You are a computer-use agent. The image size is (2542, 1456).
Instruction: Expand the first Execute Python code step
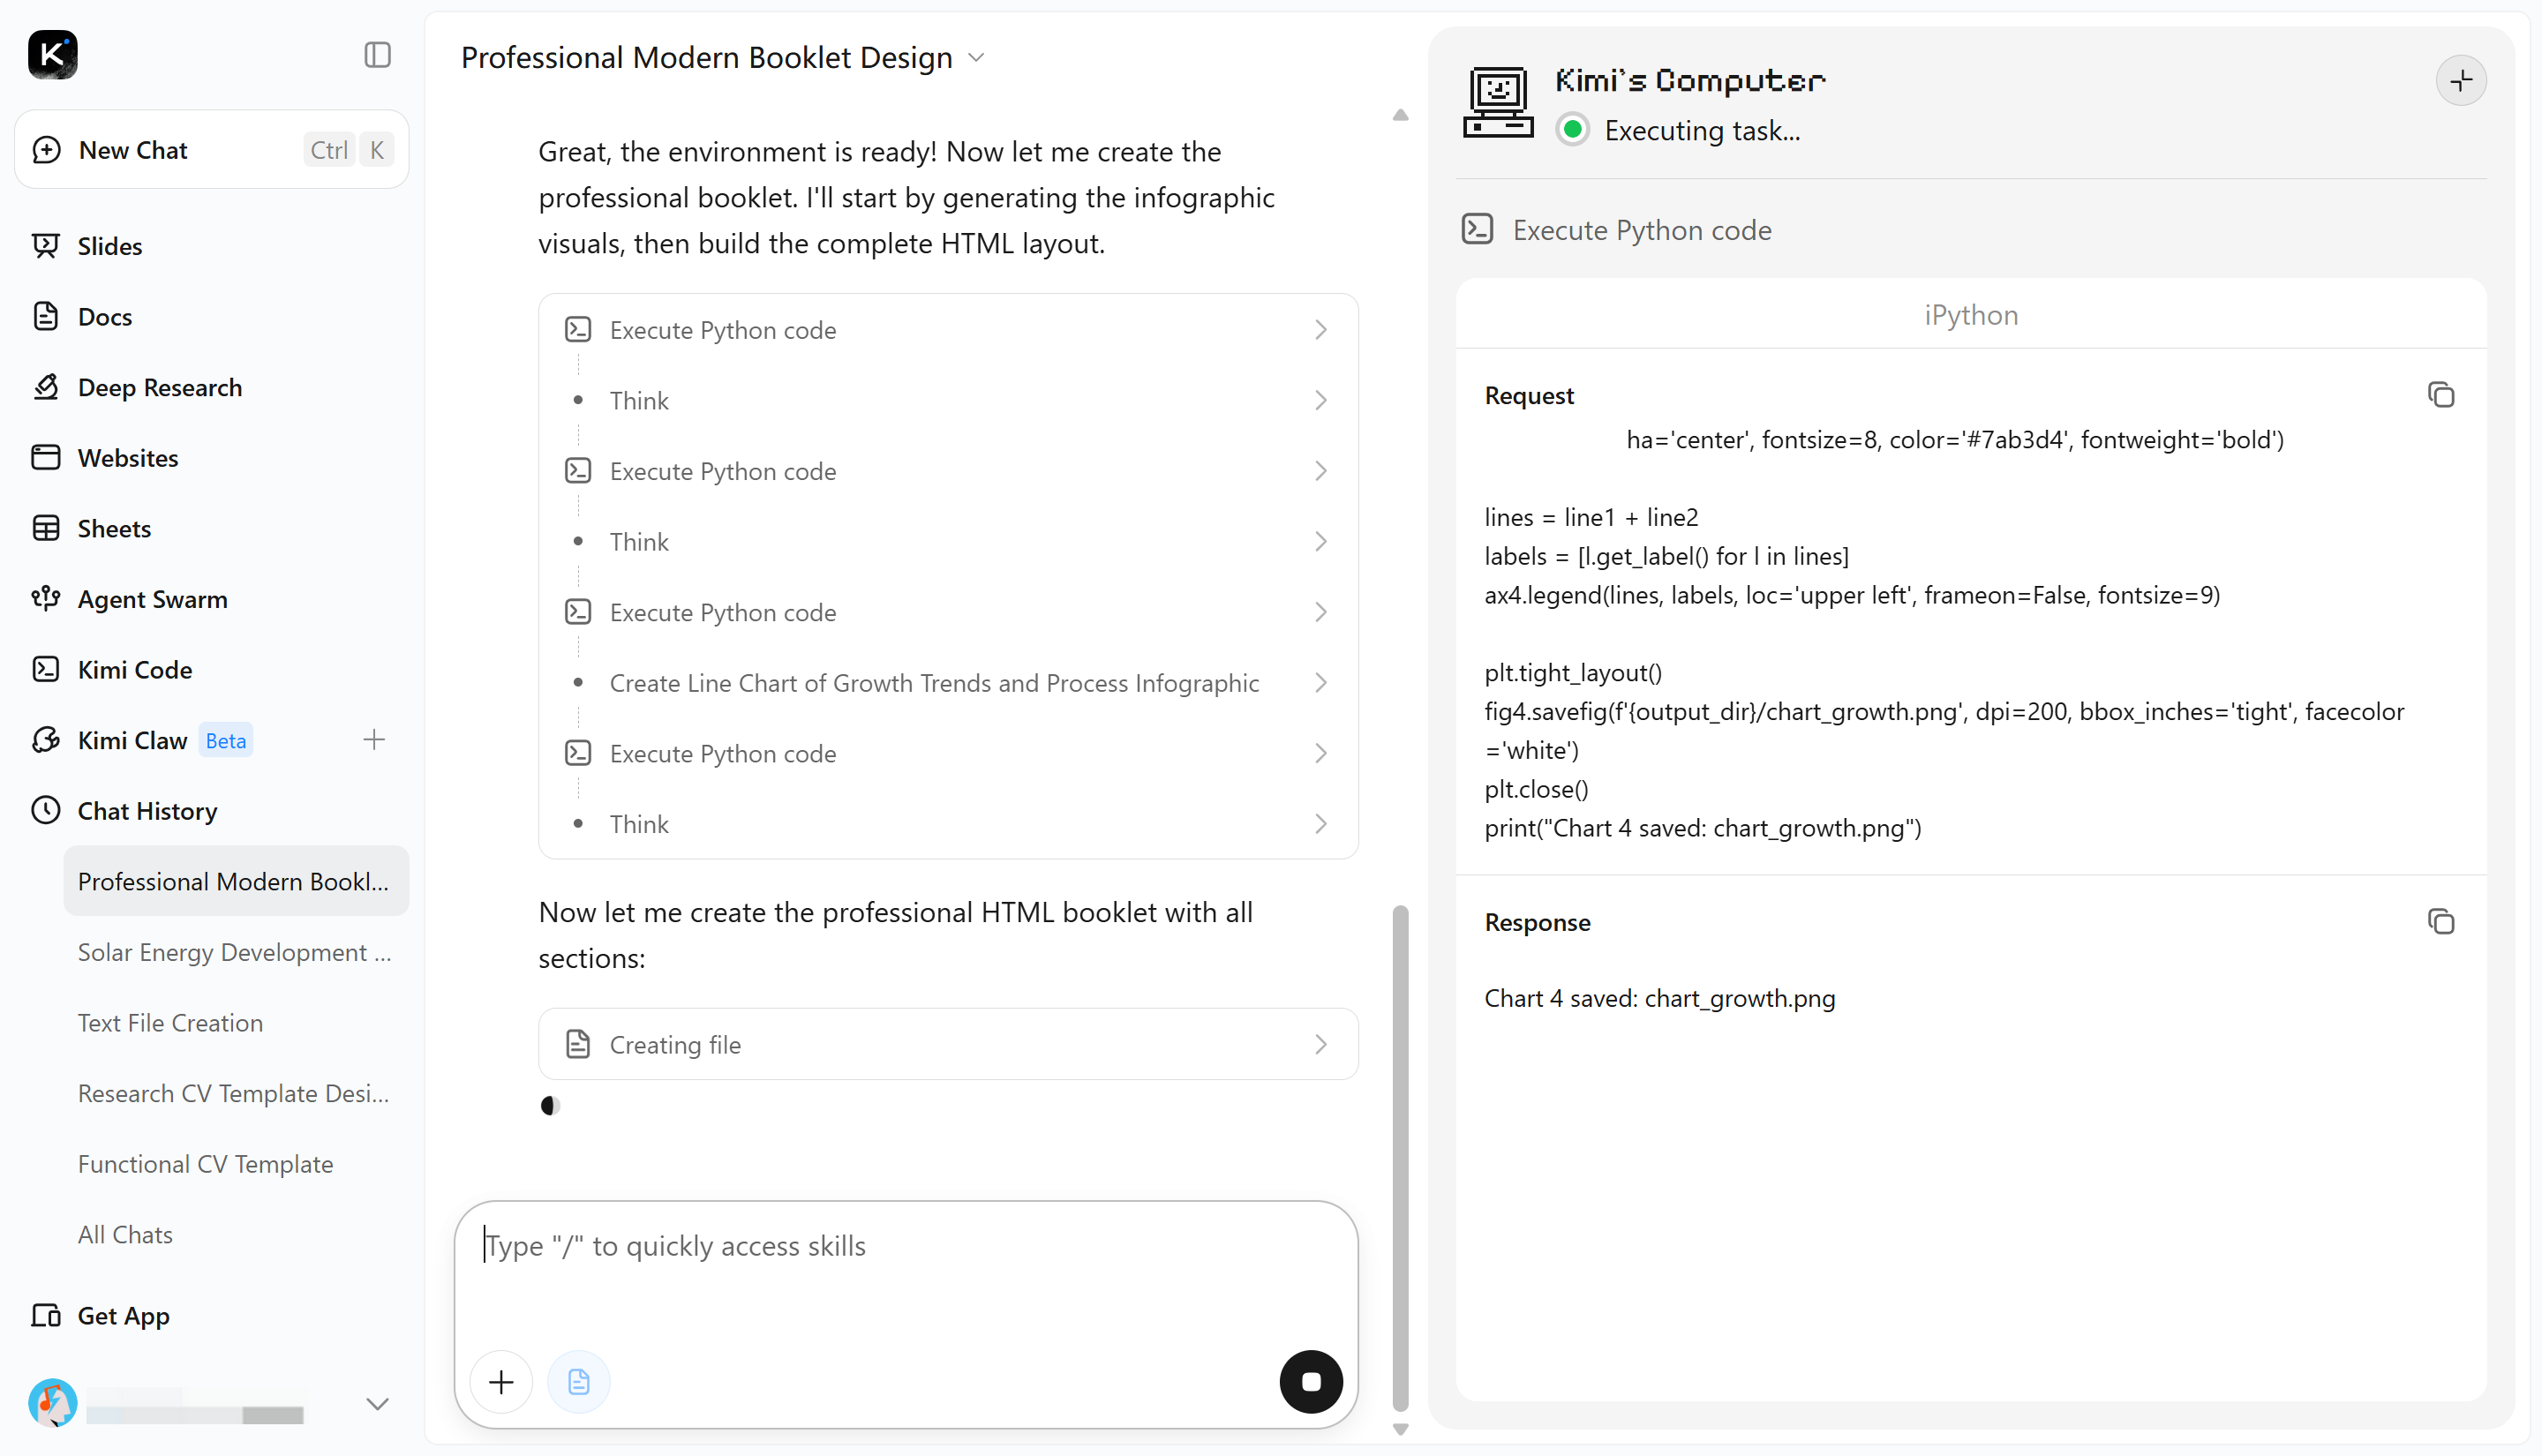point(948,330)
